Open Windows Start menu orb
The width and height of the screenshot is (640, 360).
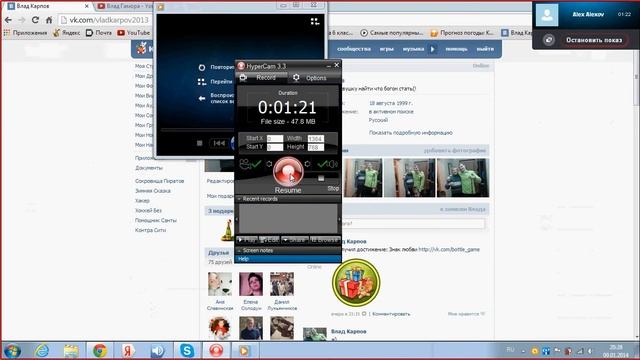[x=12, y=351]
